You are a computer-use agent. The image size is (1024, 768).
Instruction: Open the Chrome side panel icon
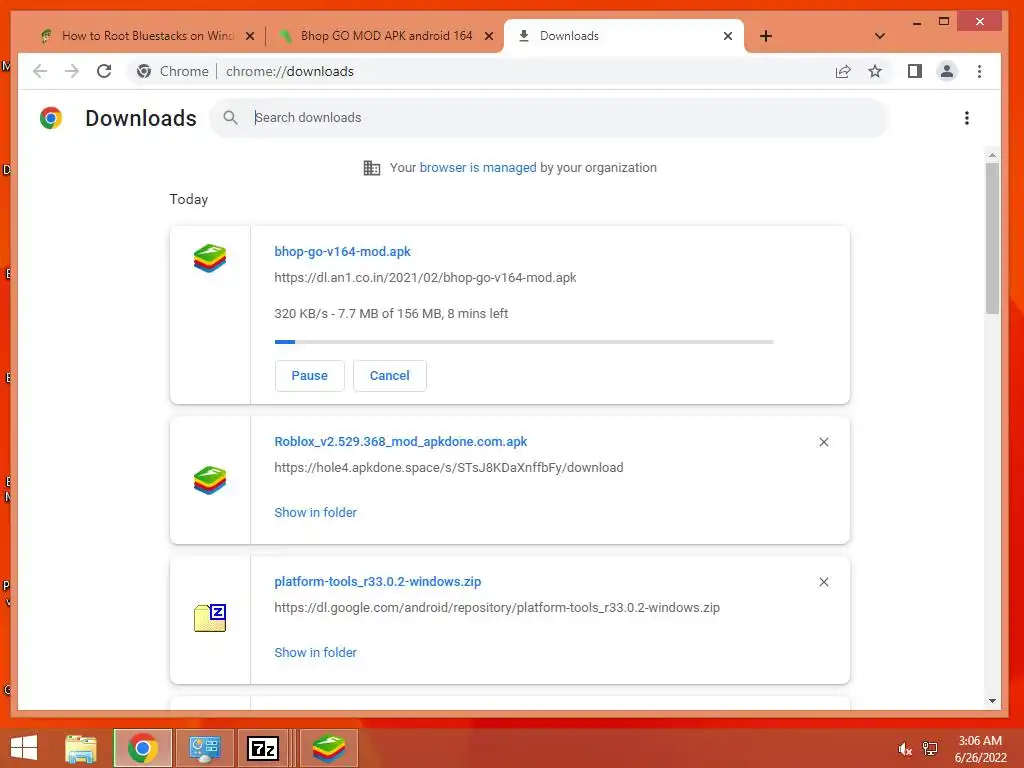[915, 71]
